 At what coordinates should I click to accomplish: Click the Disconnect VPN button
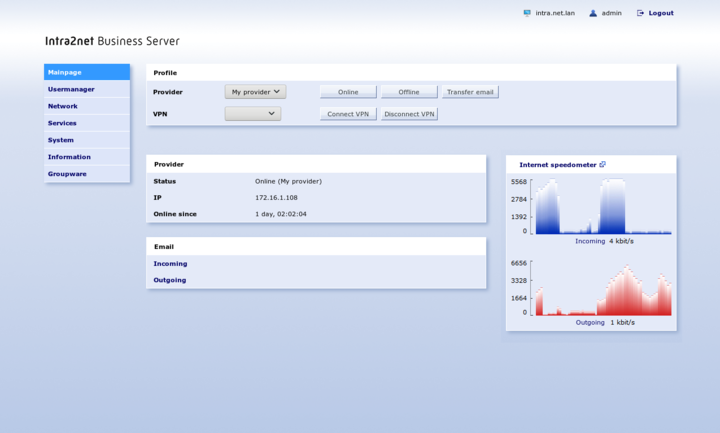pos(409,114)
